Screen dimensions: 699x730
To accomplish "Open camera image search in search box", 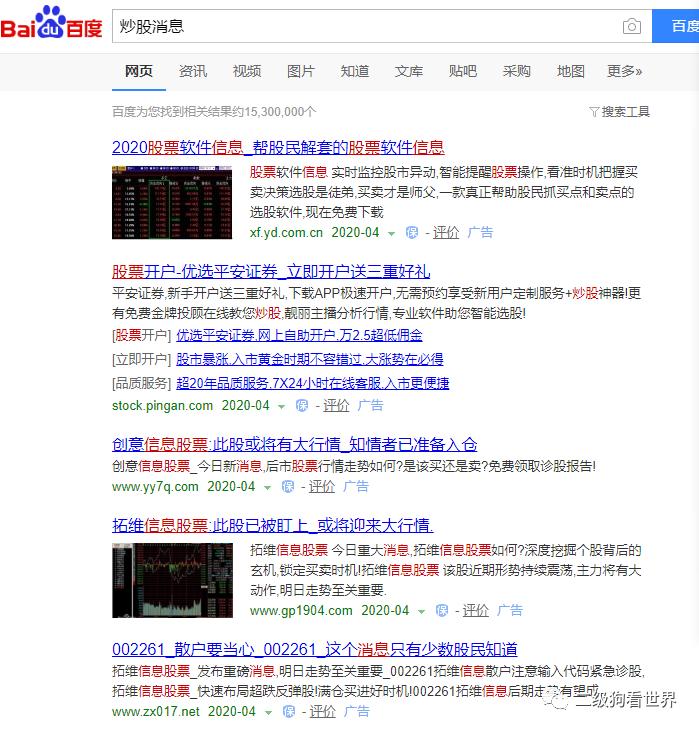I will click(x=631, y=26).
